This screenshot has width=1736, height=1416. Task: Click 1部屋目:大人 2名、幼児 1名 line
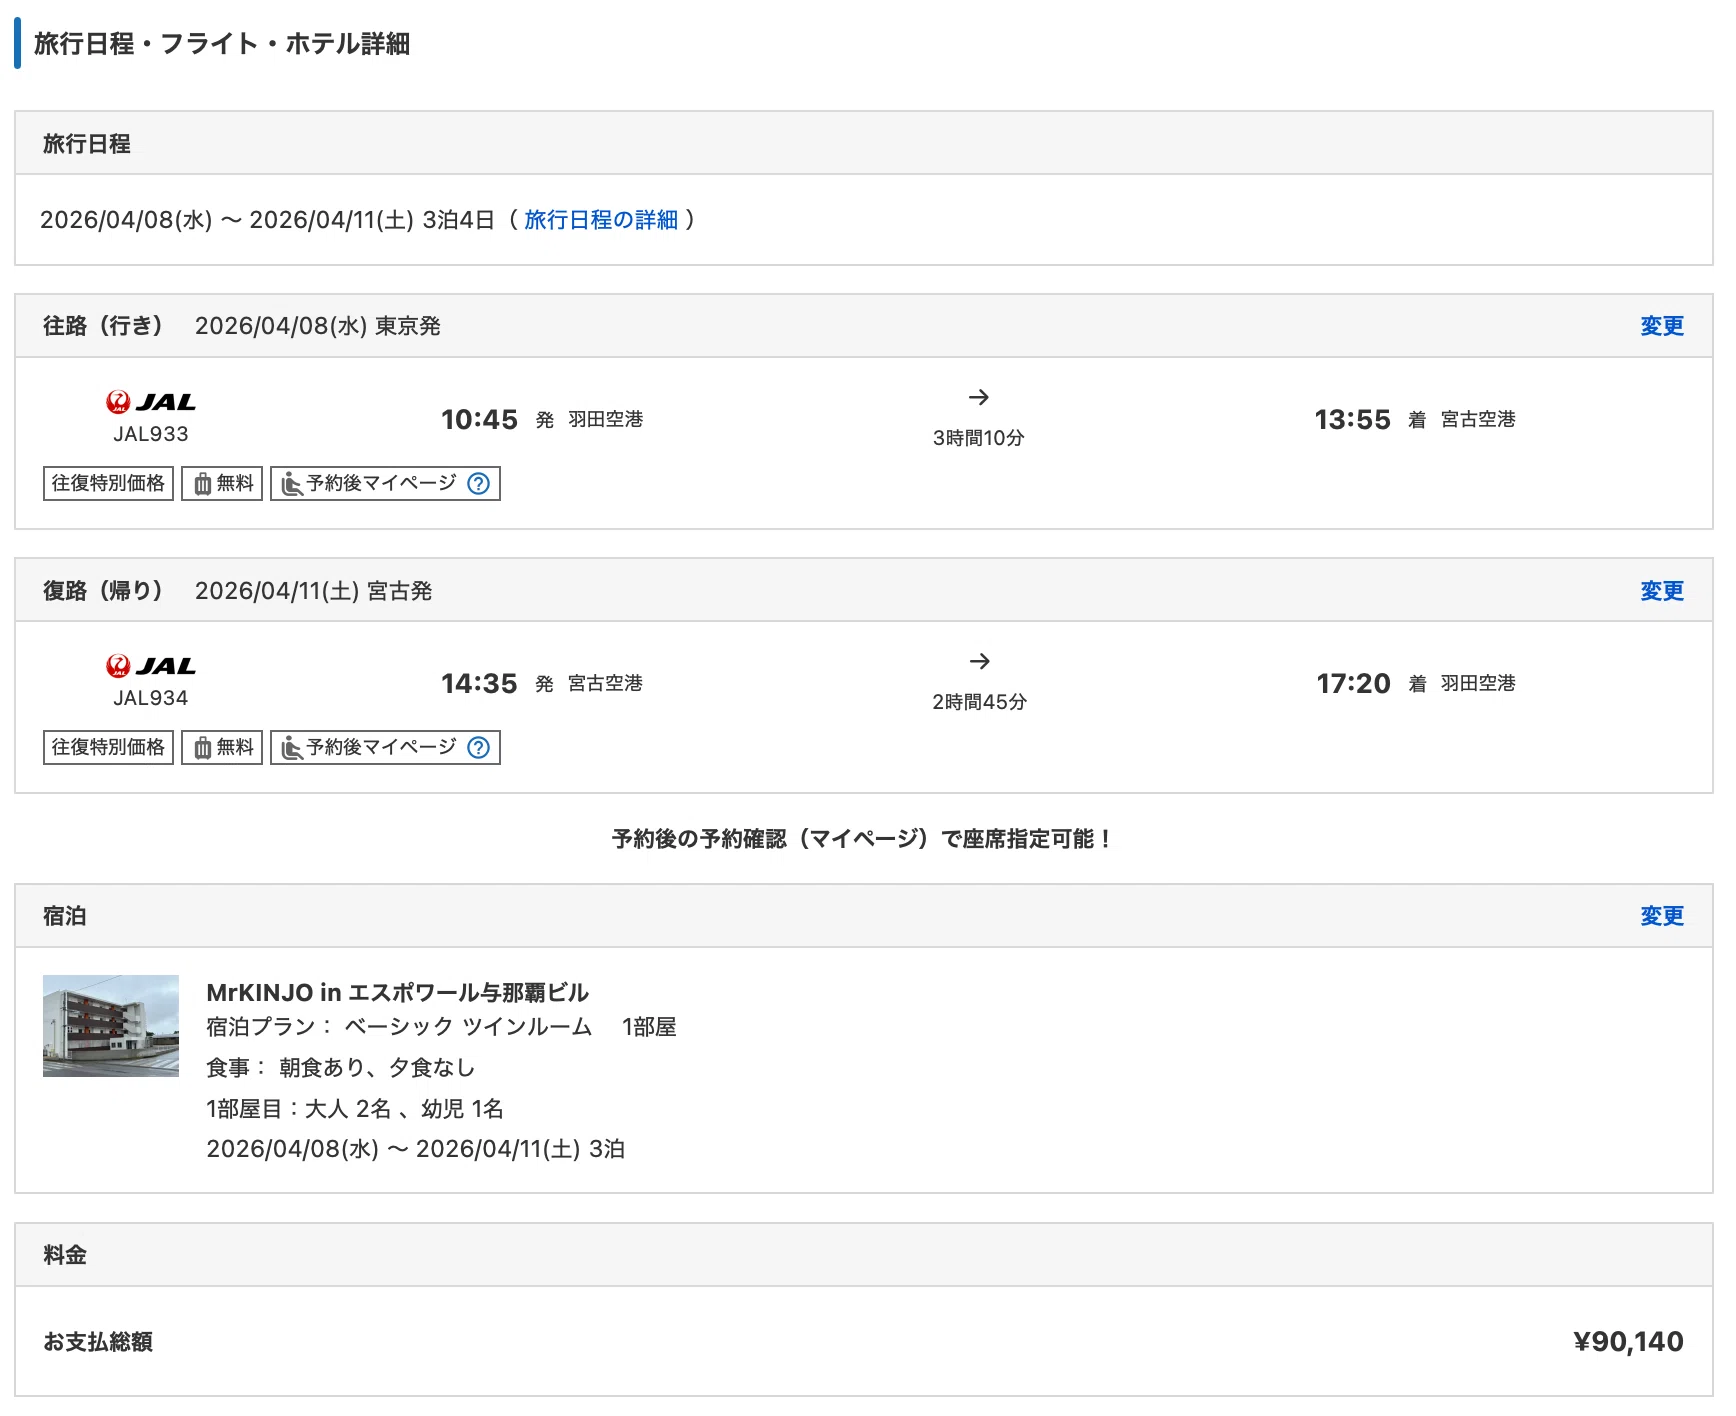pos(355,1109)
